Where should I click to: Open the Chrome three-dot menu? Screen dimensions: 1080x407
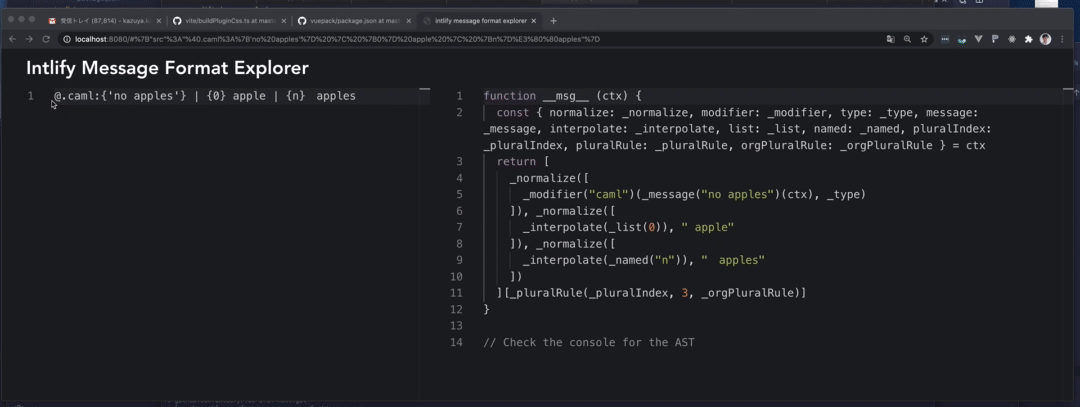tap(1061, 39)
